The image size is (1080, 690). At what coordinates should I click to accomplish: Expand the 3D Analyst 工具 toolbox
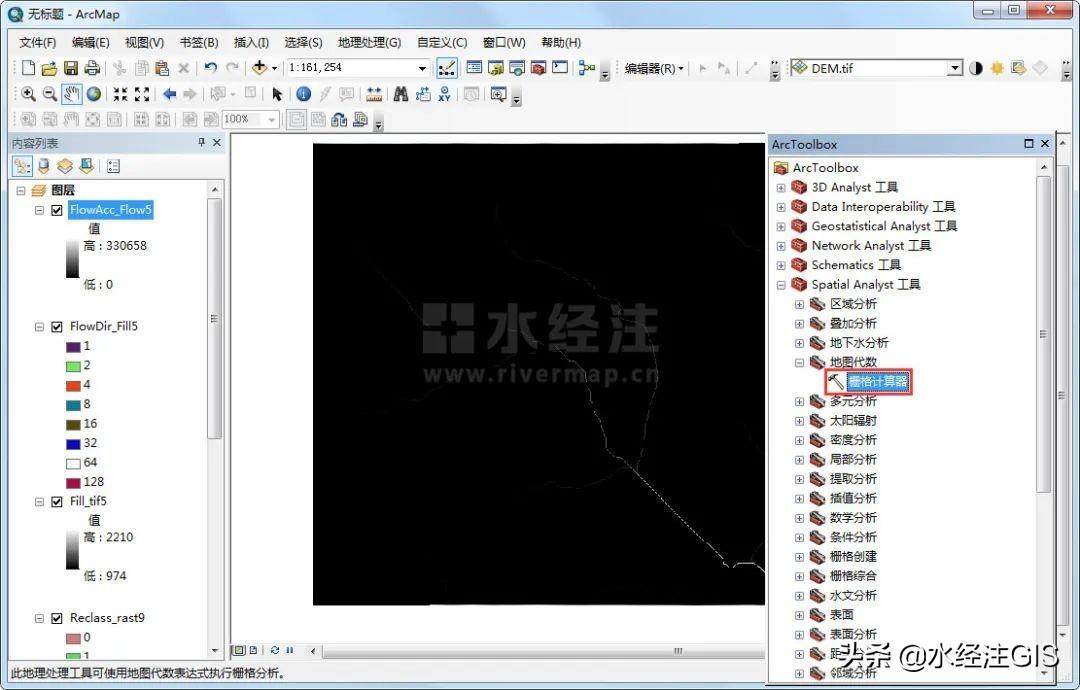click(x=781, y=187)
